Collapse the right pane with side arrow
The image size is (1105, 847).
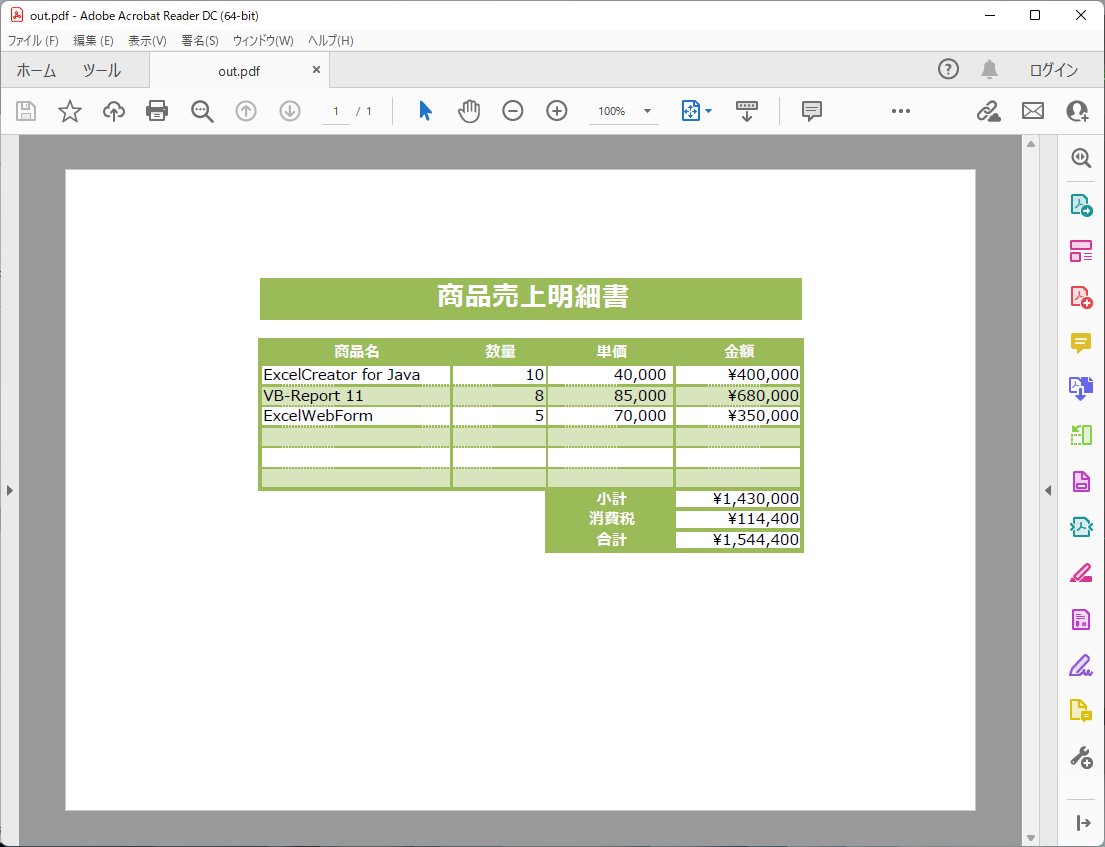(1048, 490)
